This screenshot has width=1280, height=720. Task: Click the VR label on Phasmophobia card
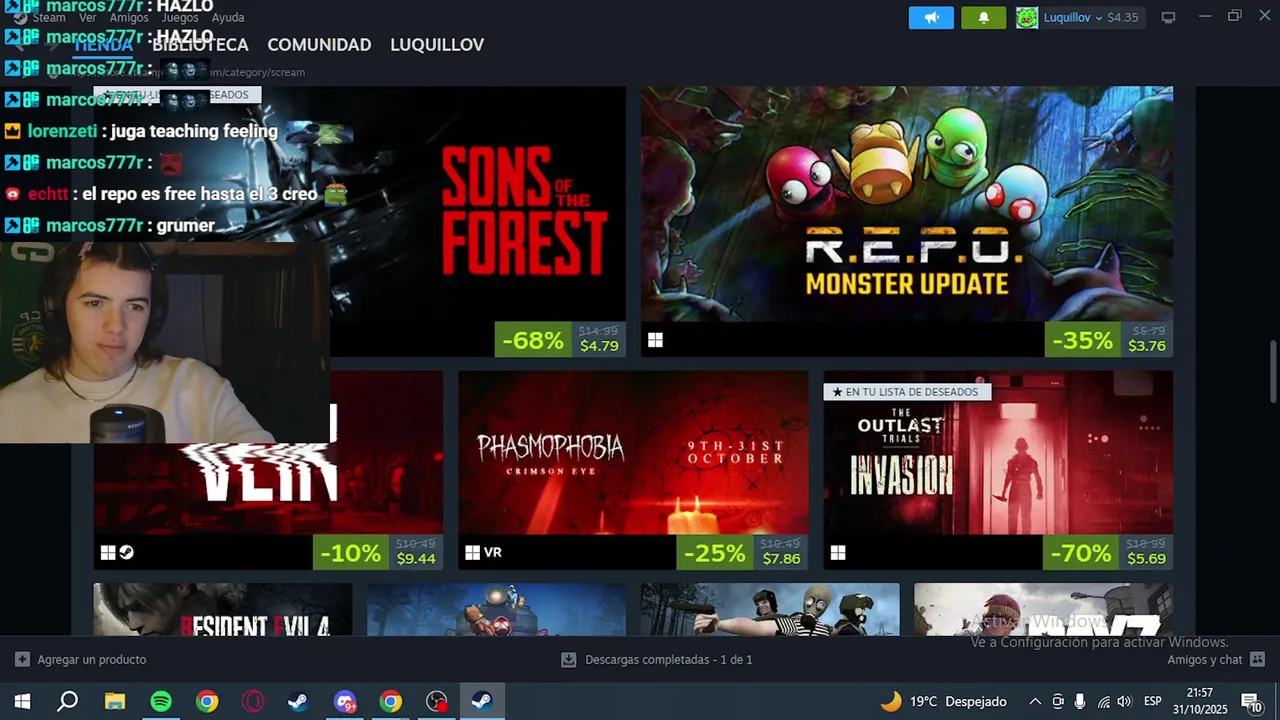493,552
